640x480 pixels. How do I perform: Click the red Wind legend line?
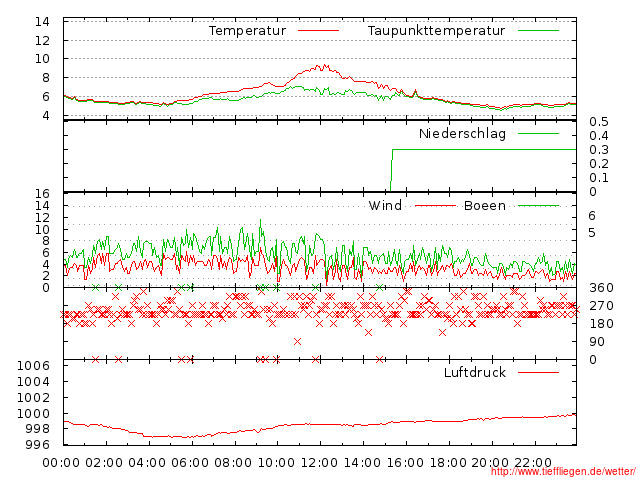[x=435, y=206]
